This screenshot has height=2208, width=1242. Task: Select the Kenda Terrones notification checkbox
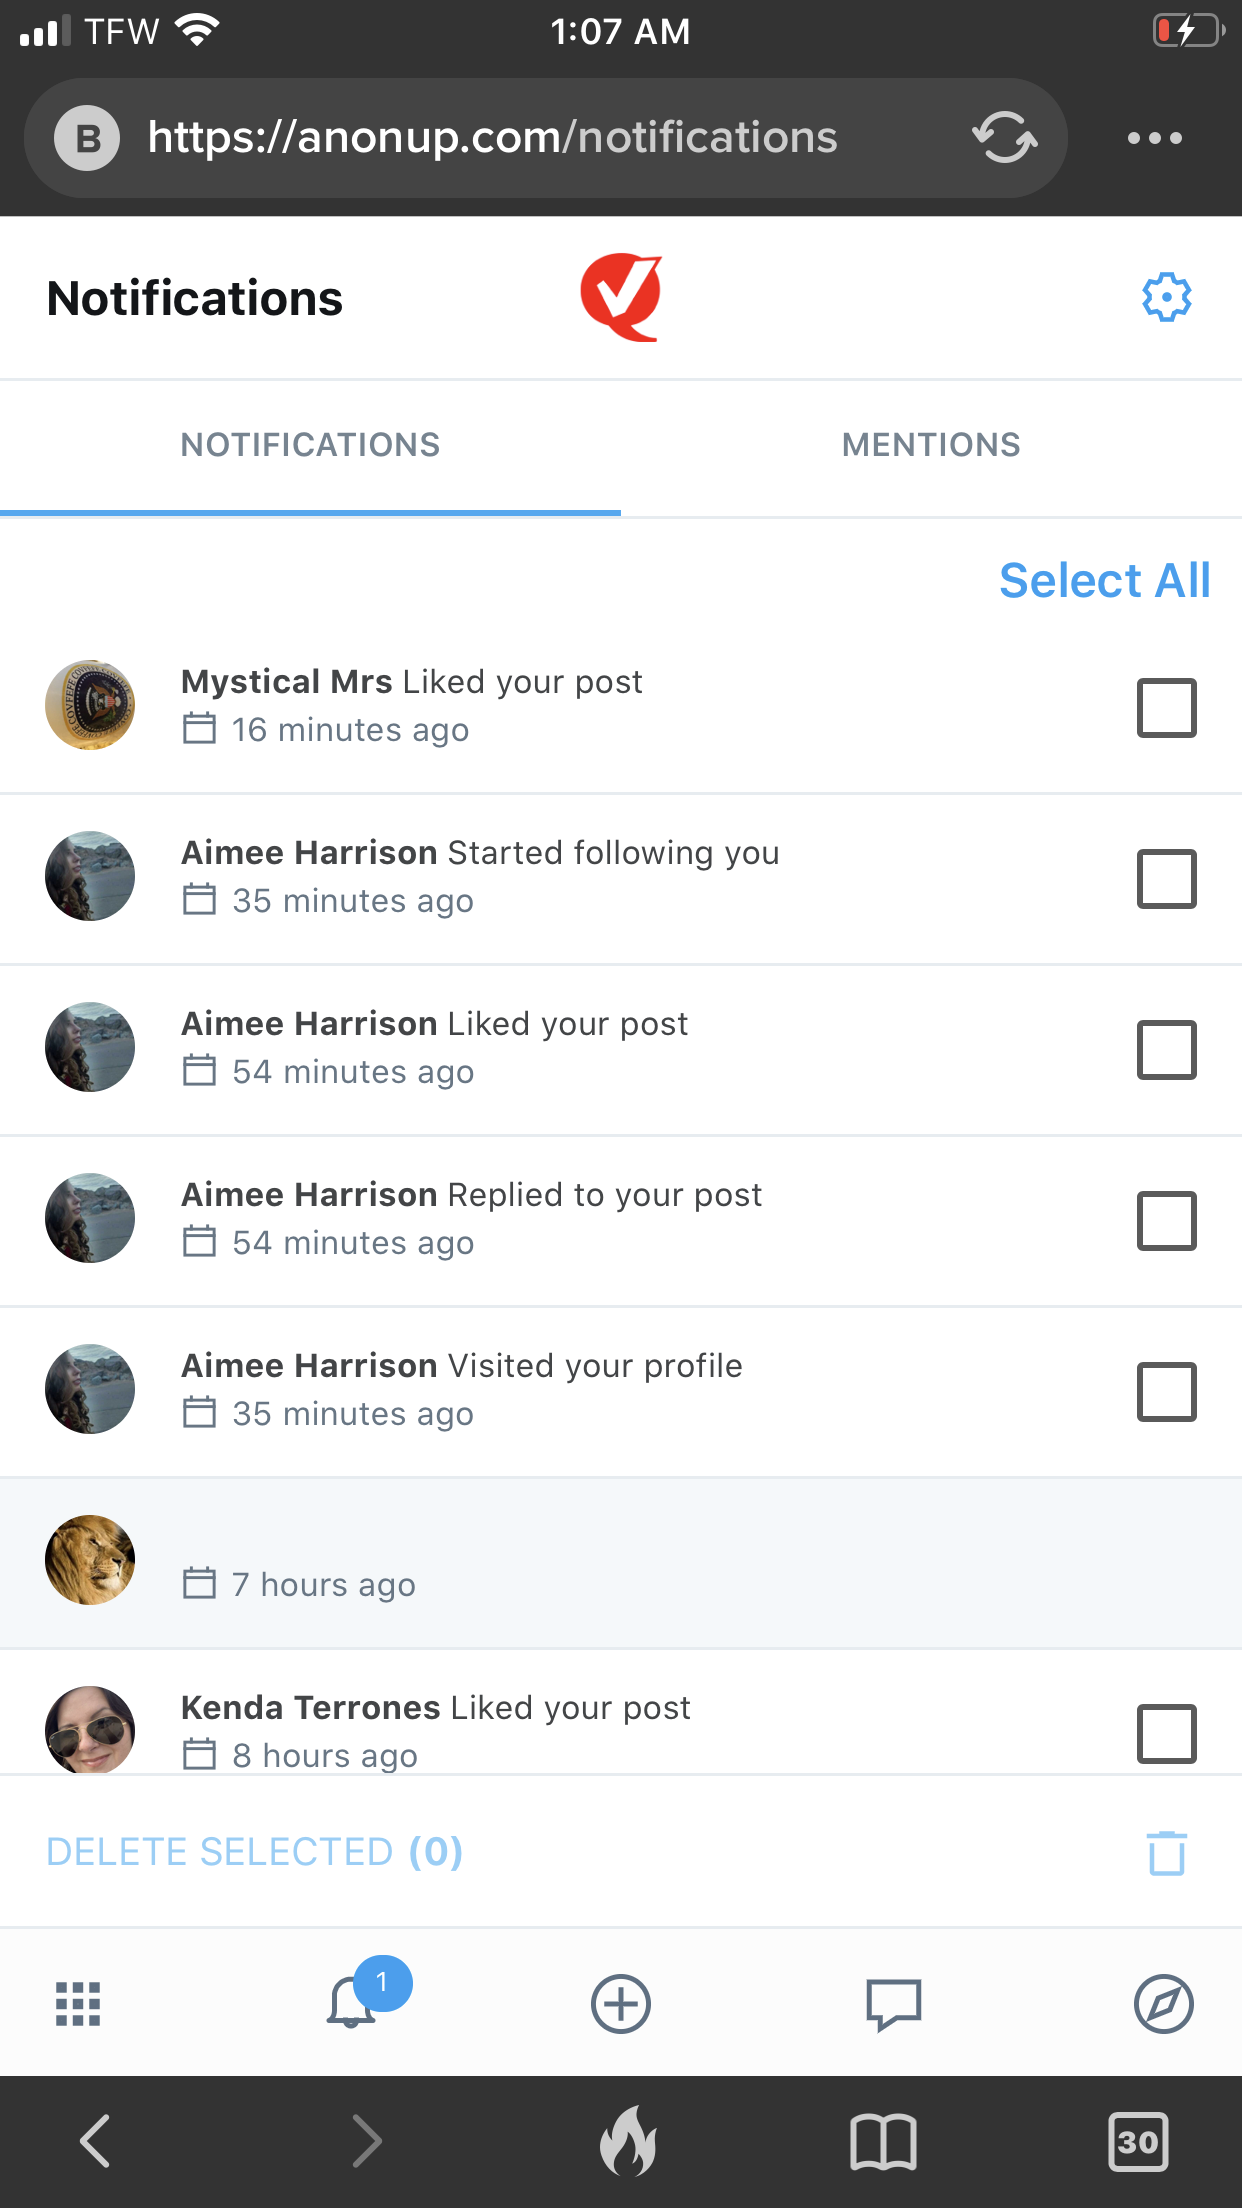(1166, 1733)
